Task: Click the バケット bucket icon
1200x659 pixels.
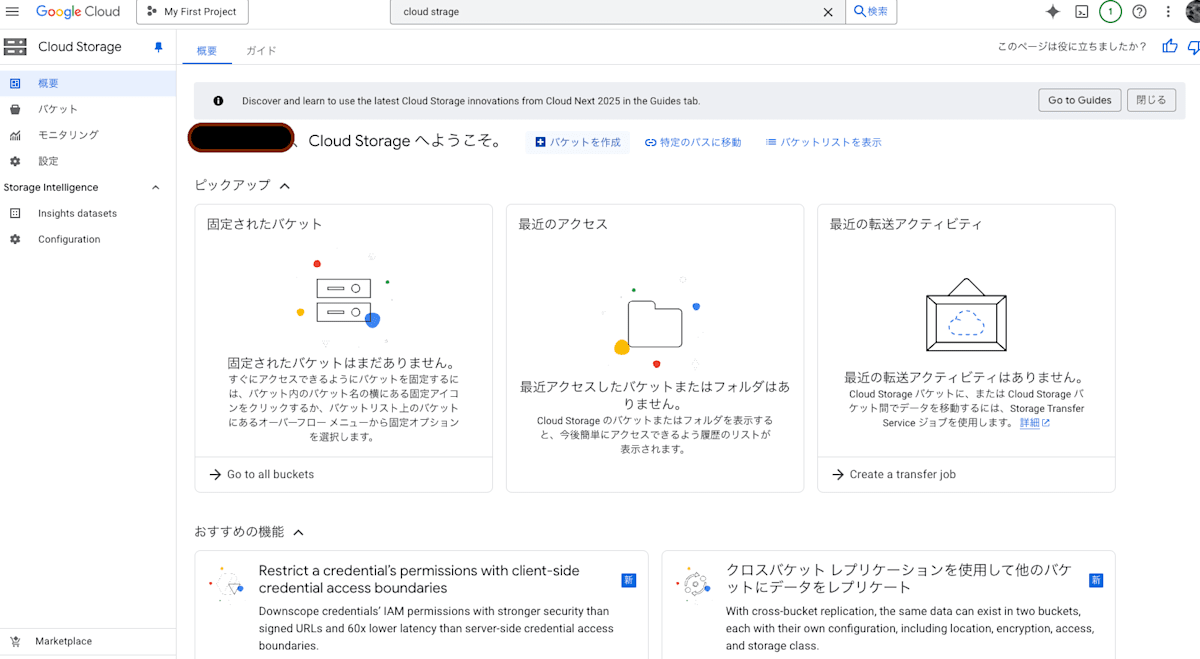Action: [x=15, y=109]
